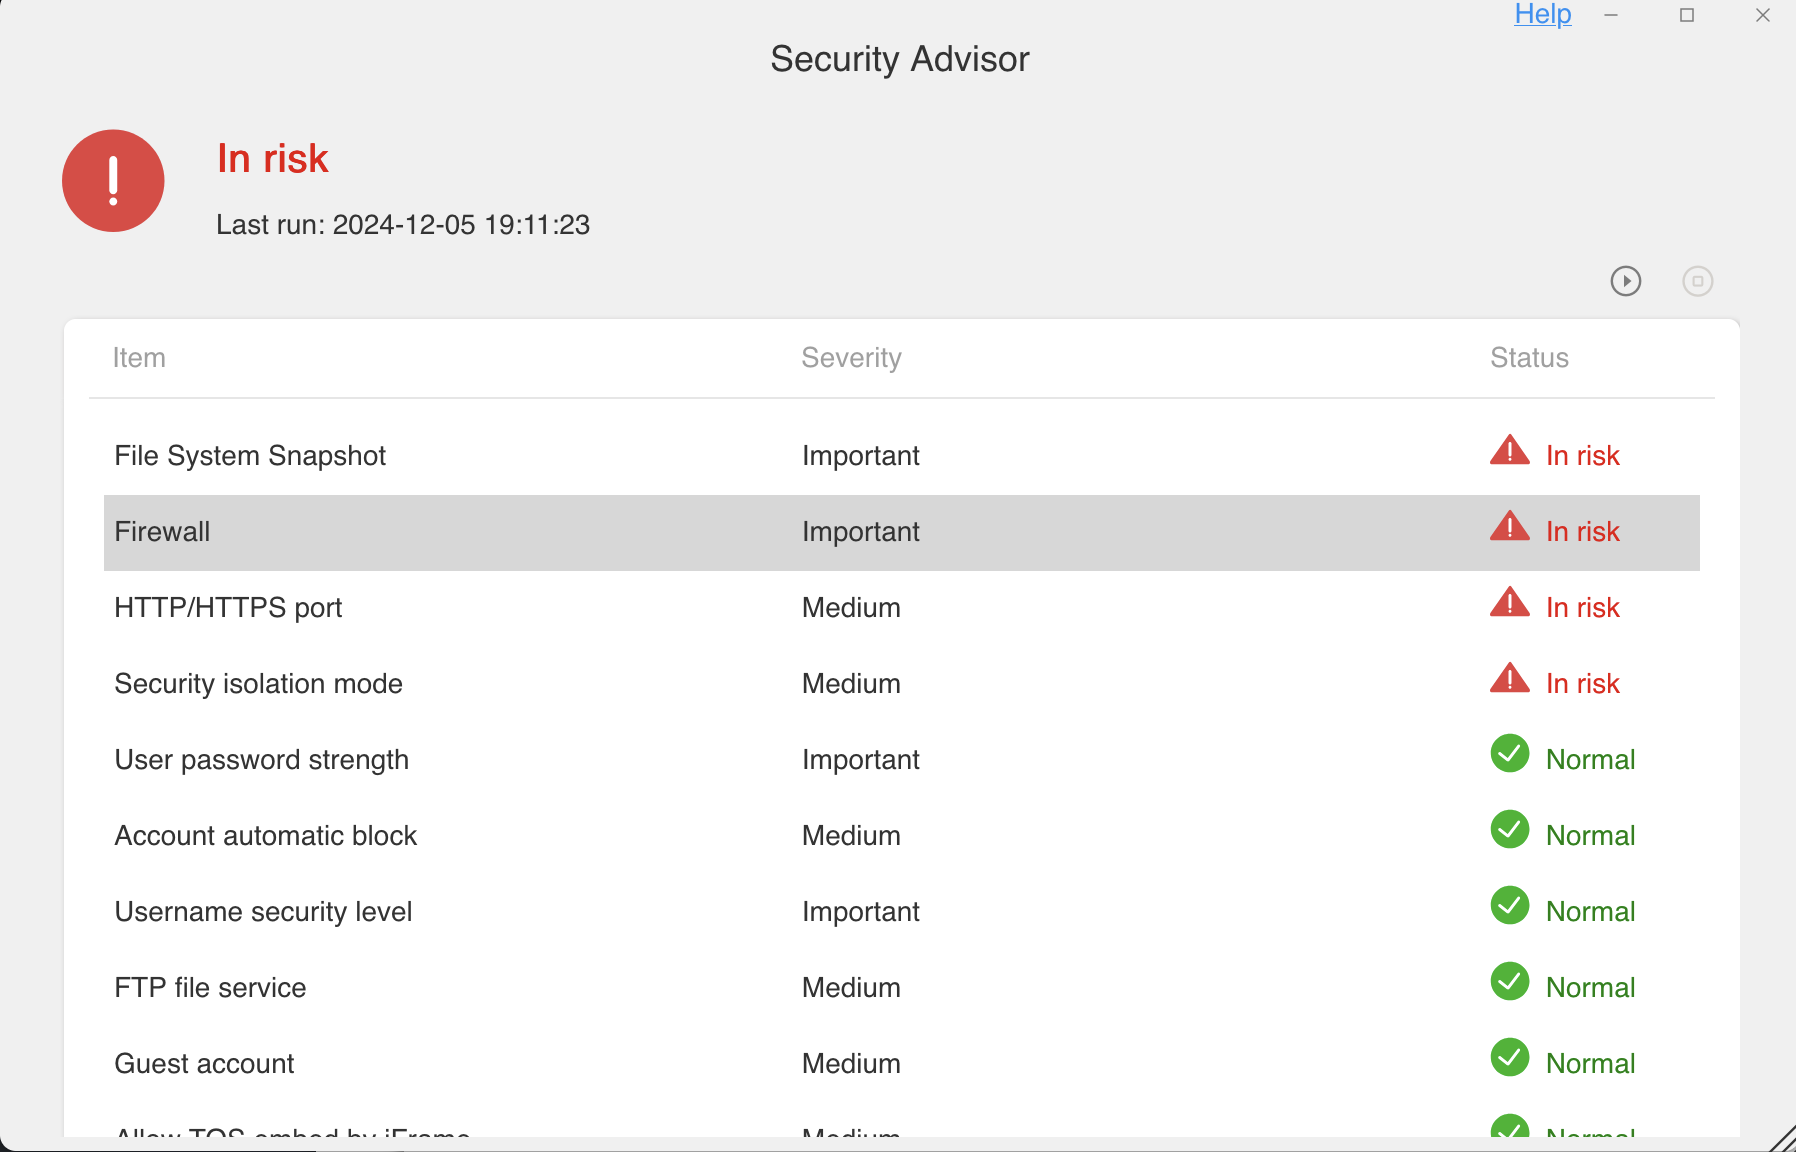1796x1152 pixels.
Task: Click the green checkmark for Account automatic block
Action: pyautogui.click(x=1510, y=832)
